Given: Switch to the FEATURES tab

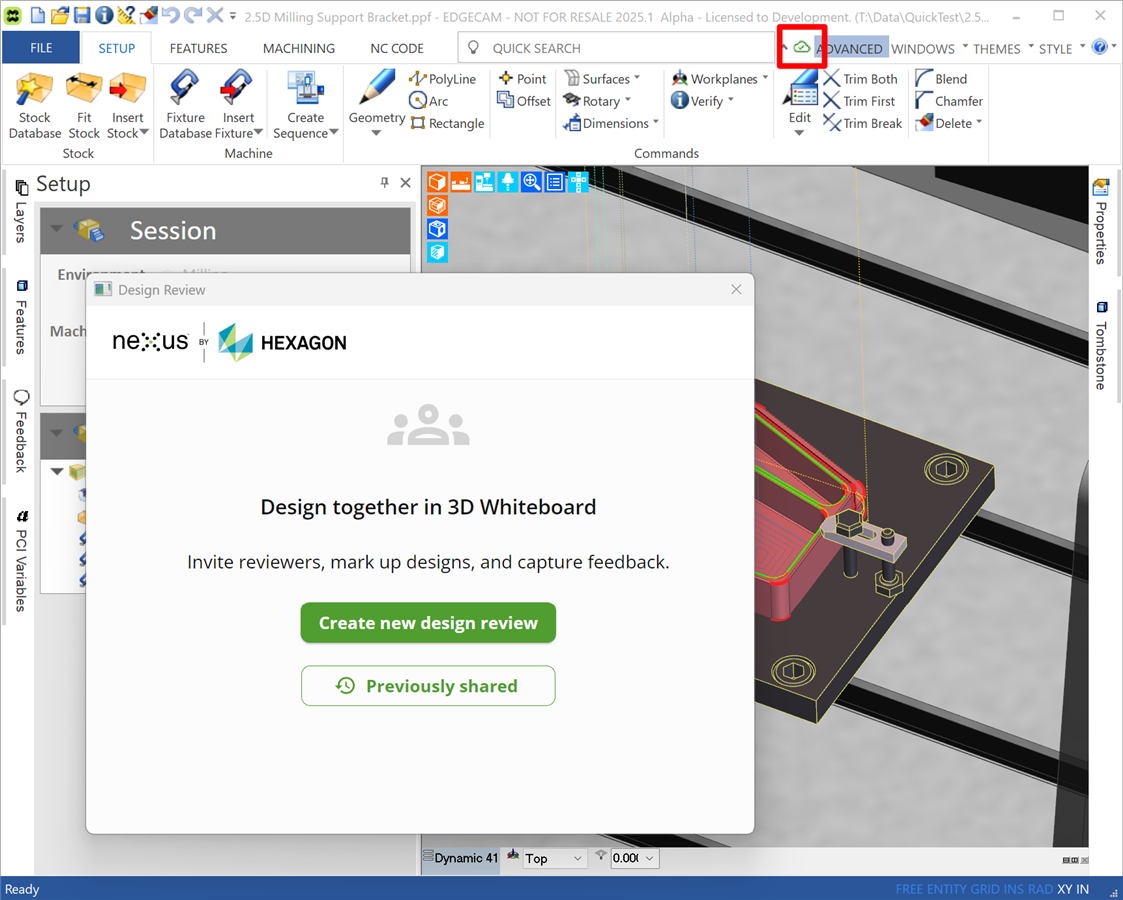Looking at the screenshot, I should (198, 48).
